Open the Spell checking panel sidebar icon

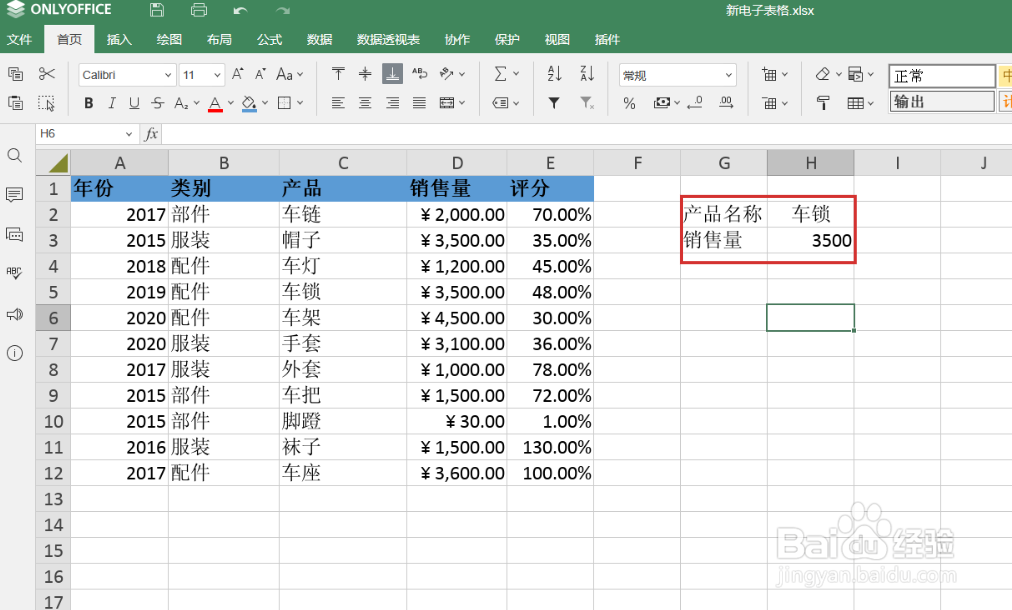(14, 274)
